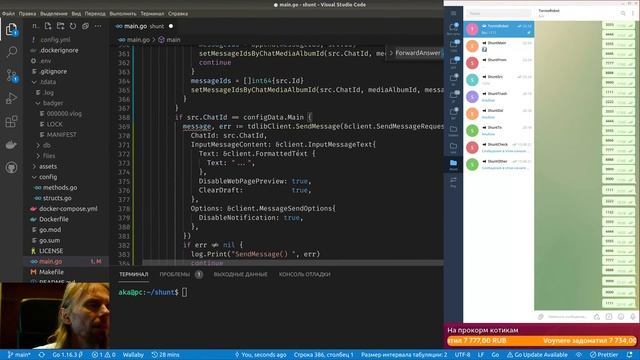Open Telegram chat three-dot options menu

633,13
